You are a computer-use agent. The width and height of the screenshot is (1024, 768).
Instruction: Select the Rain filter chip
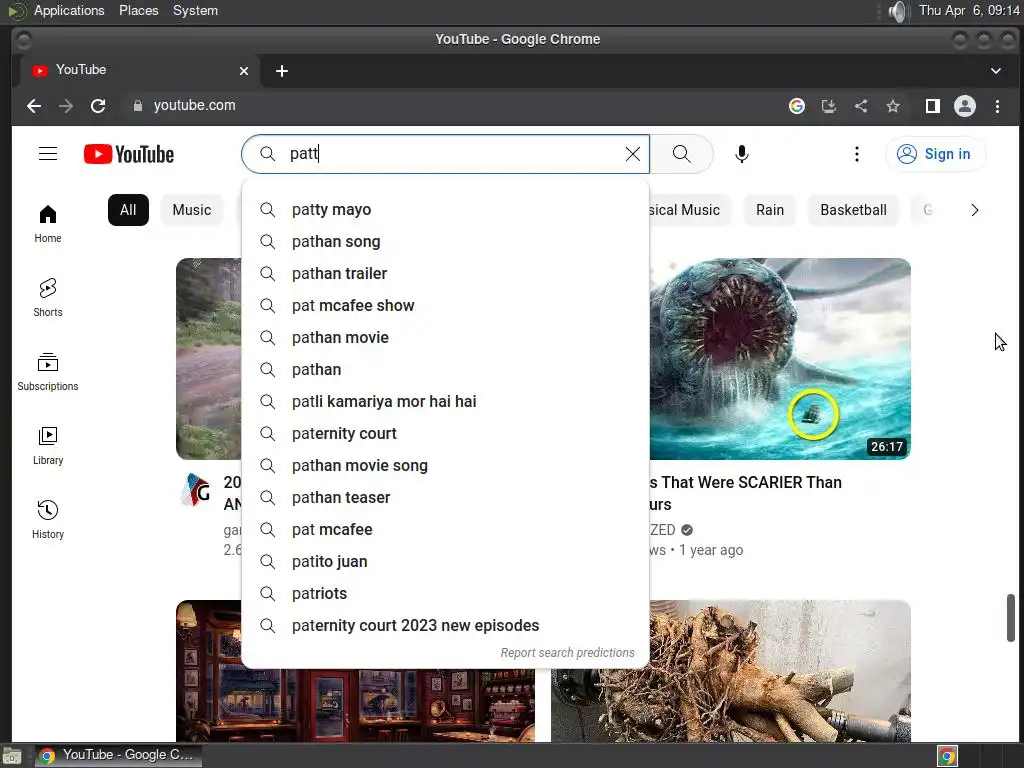[770, 210]
